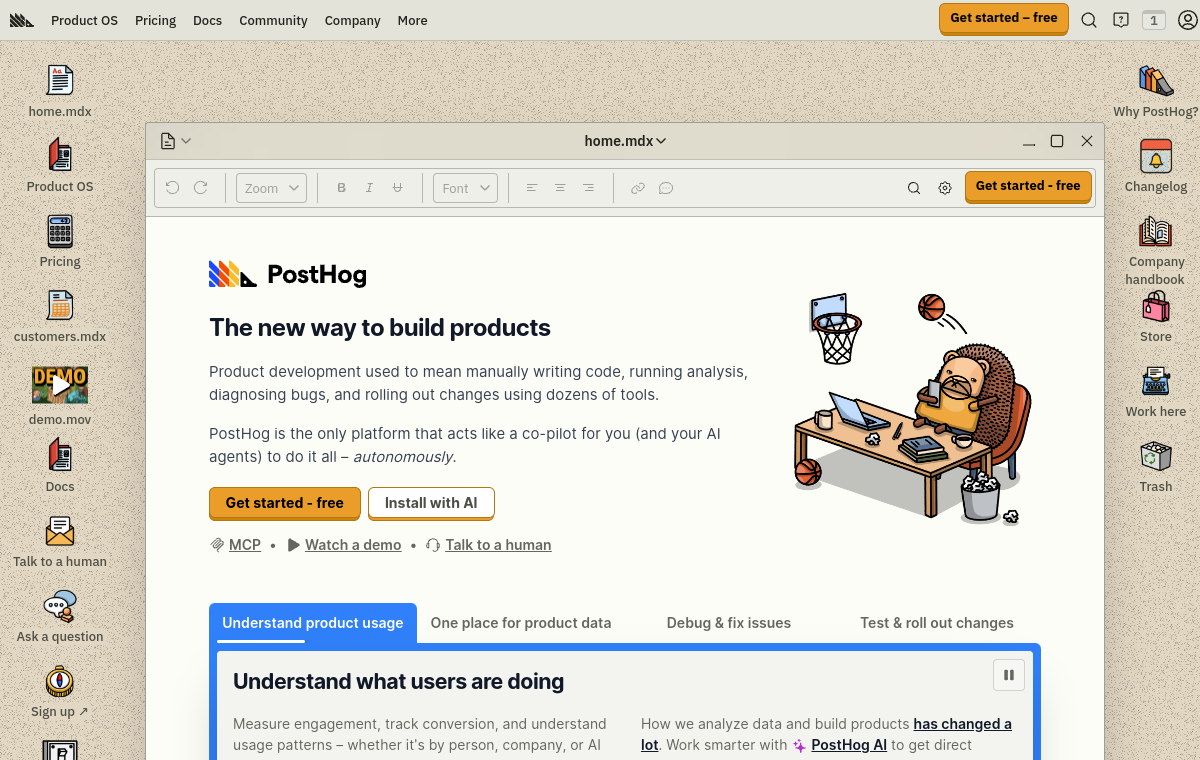Align text left

pos(532,187)
